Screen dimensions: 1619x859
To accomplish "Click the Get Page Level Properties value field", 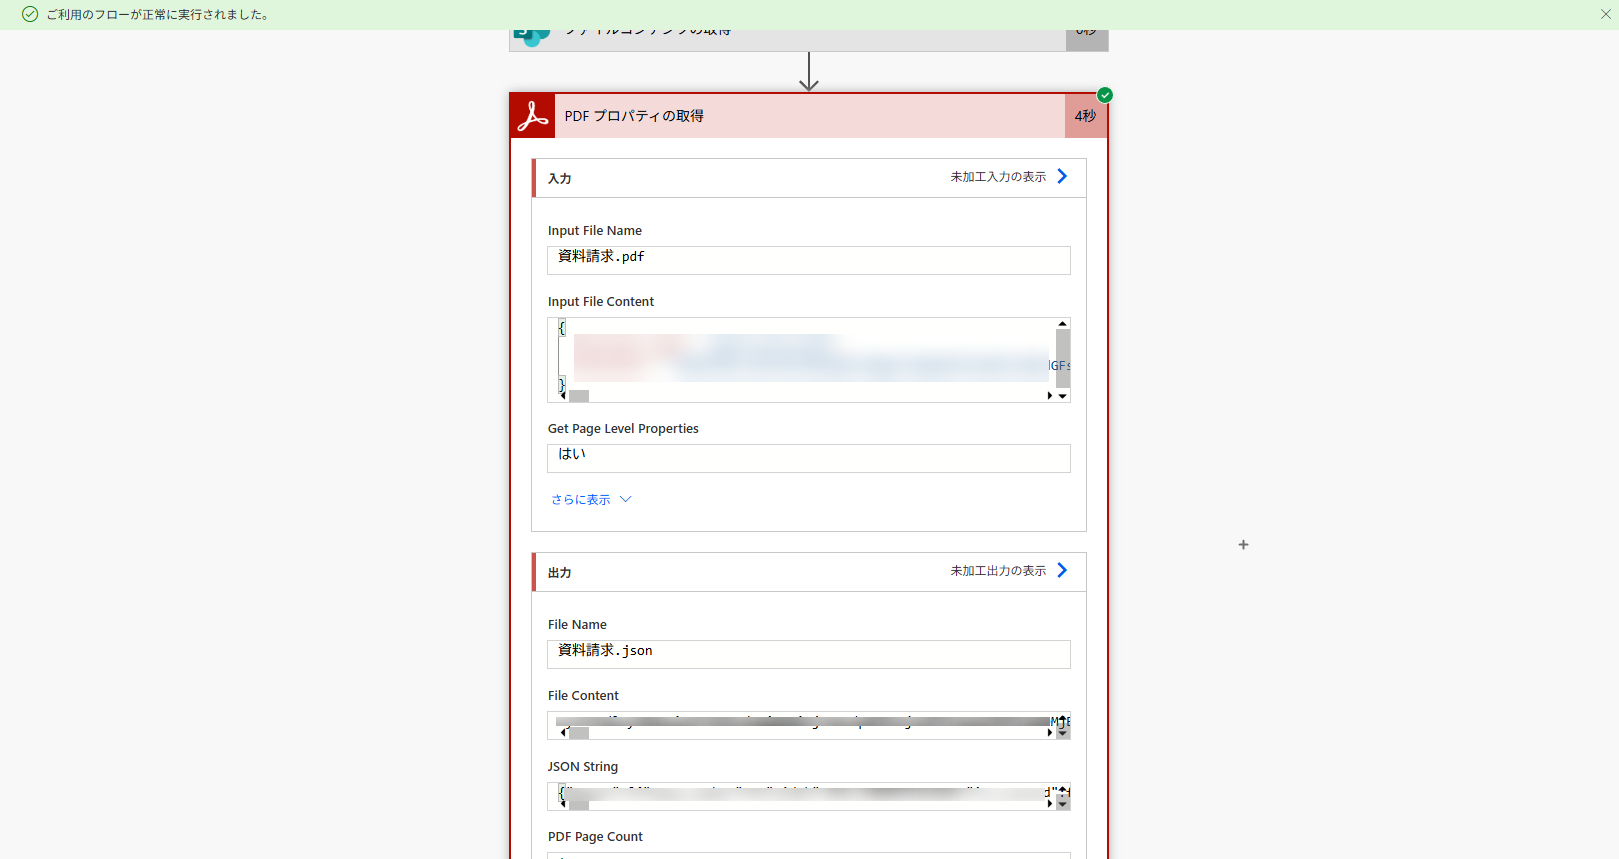I will [x=809, y=458].
